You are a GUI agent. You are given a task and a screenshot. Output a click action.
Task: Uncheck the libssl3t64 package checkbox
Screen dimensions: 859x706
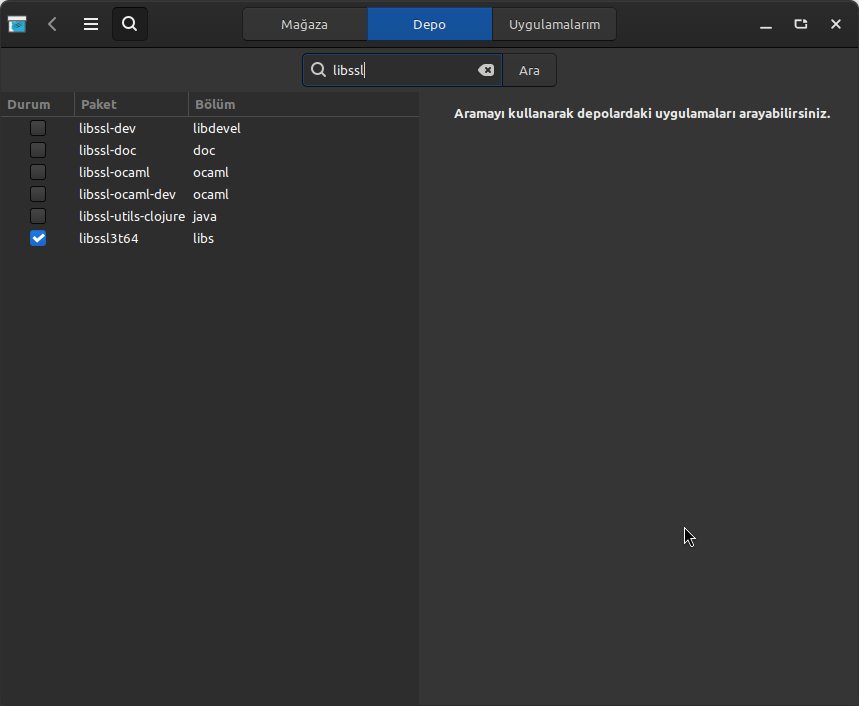[x=38, y=238]
